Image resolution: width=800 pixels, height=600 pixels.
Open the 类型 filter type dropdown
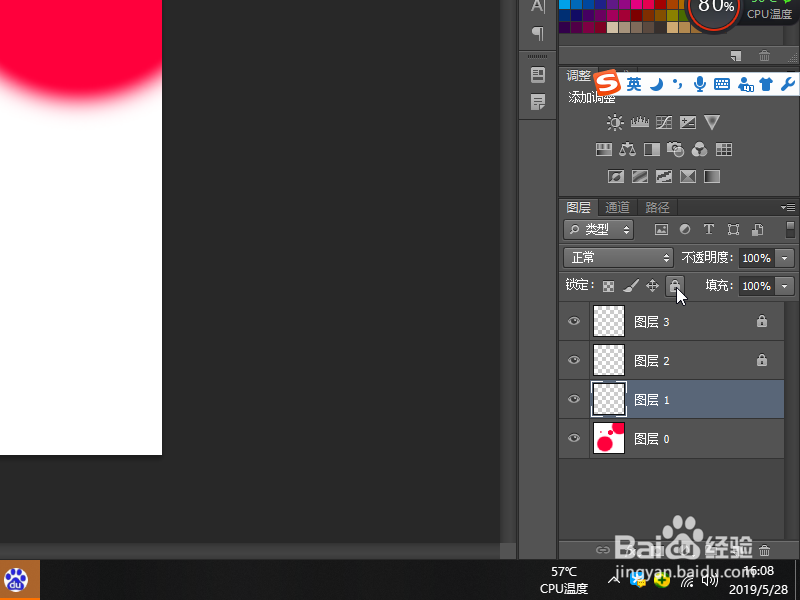pos(598,230)
